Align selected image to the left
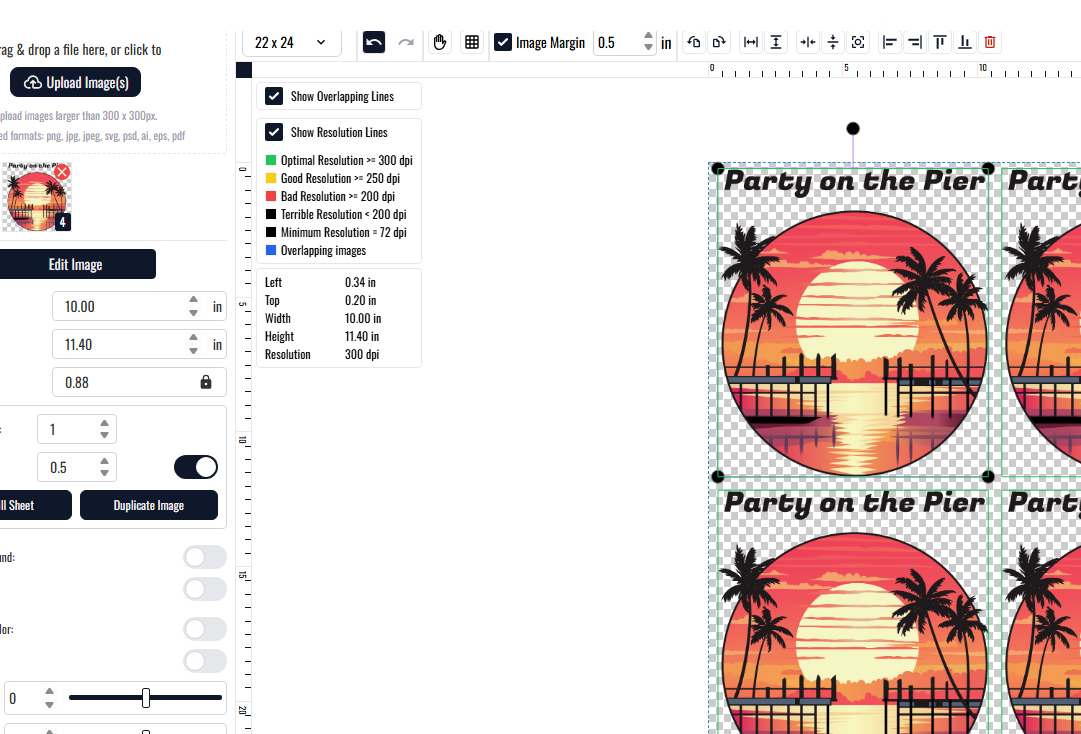The height and width of the screenshot is (734, 1081). [889, 42]
